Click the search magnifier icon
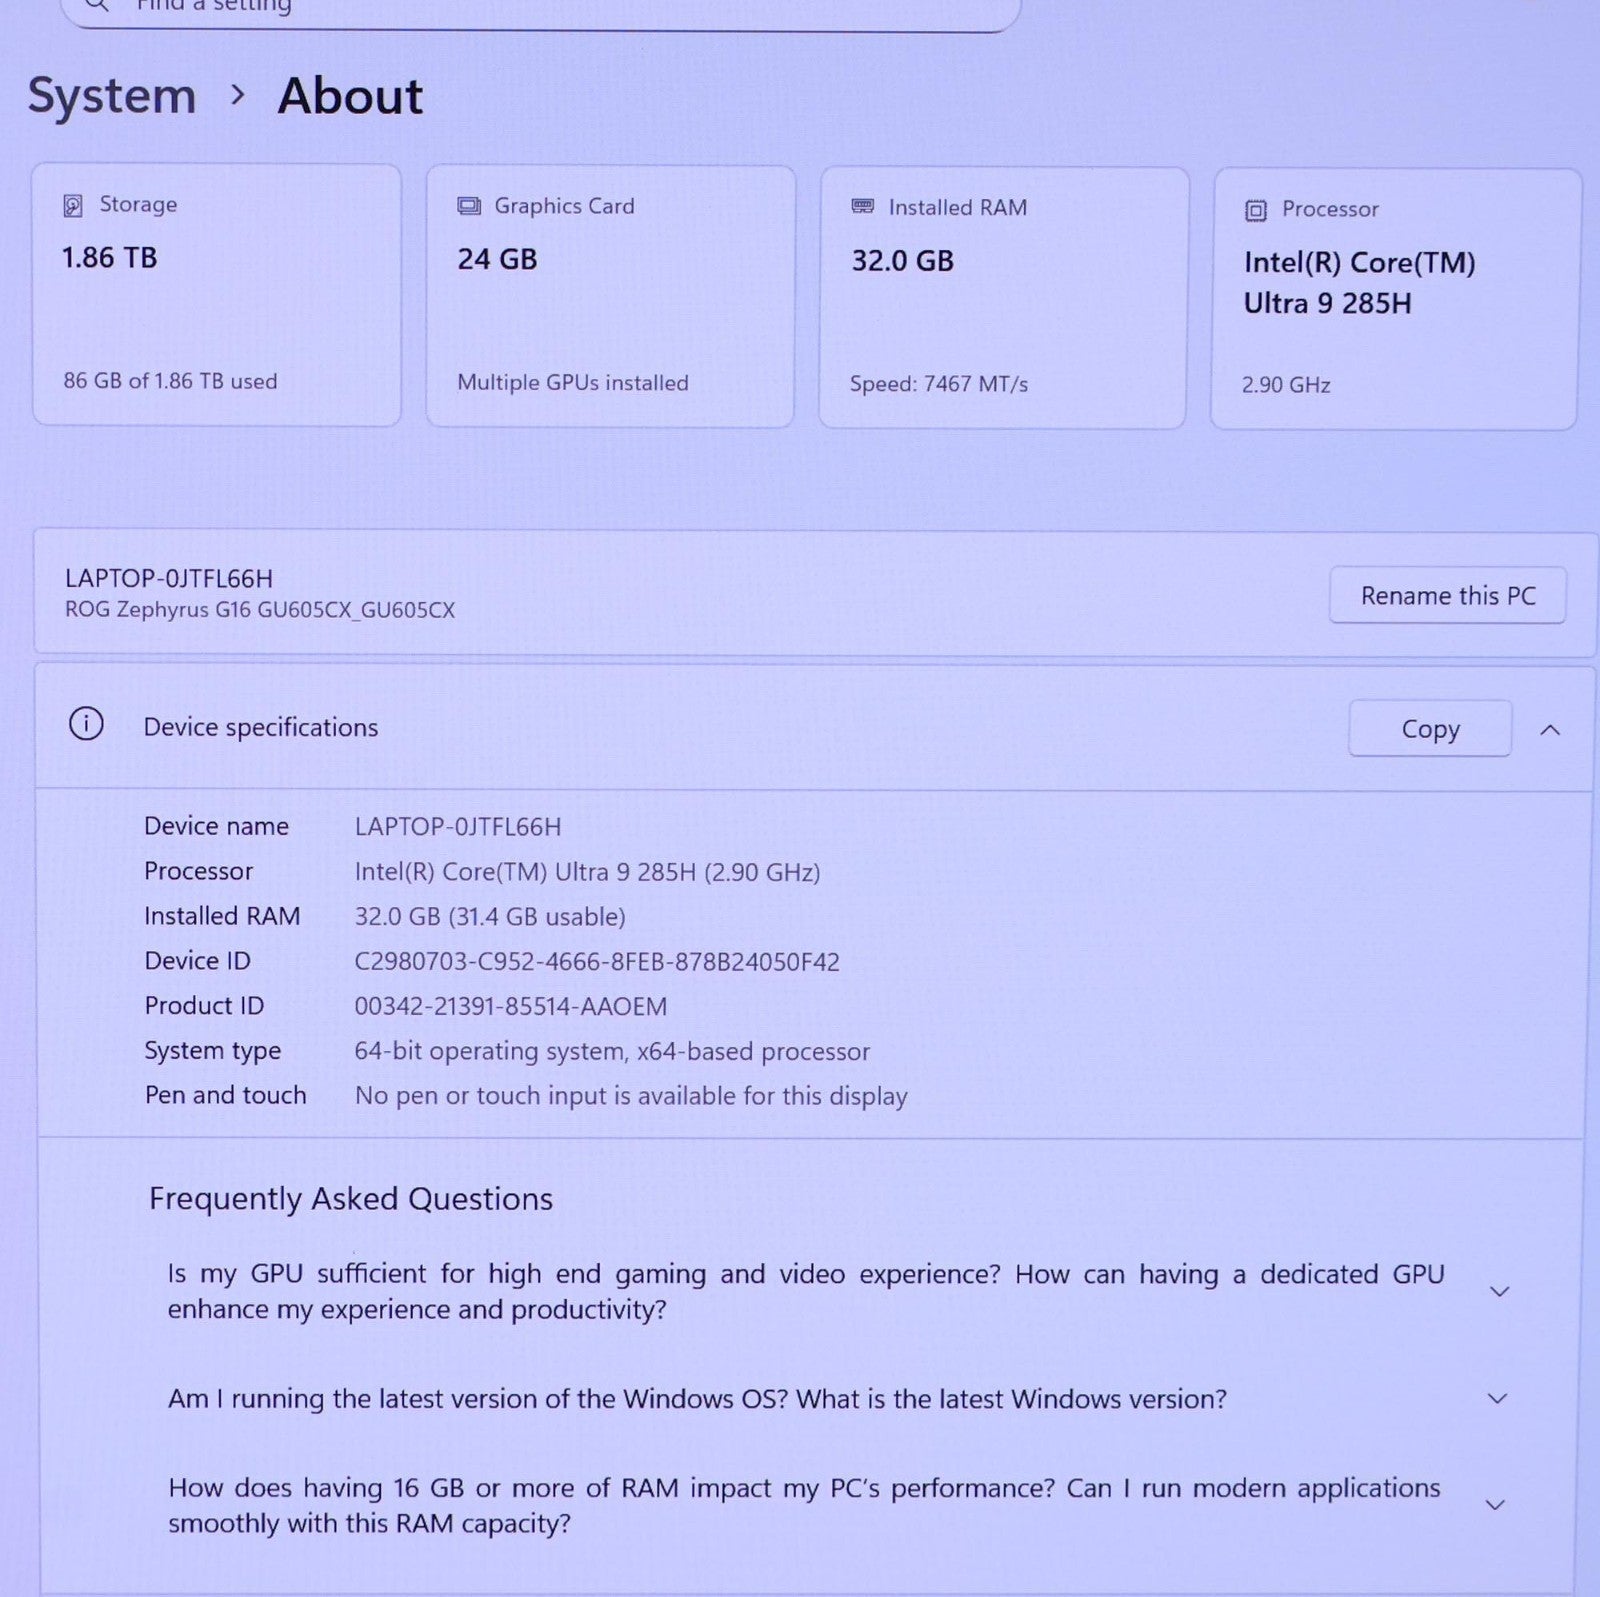Viewport: 1600px width, 1597px height. tap(96, 5)
